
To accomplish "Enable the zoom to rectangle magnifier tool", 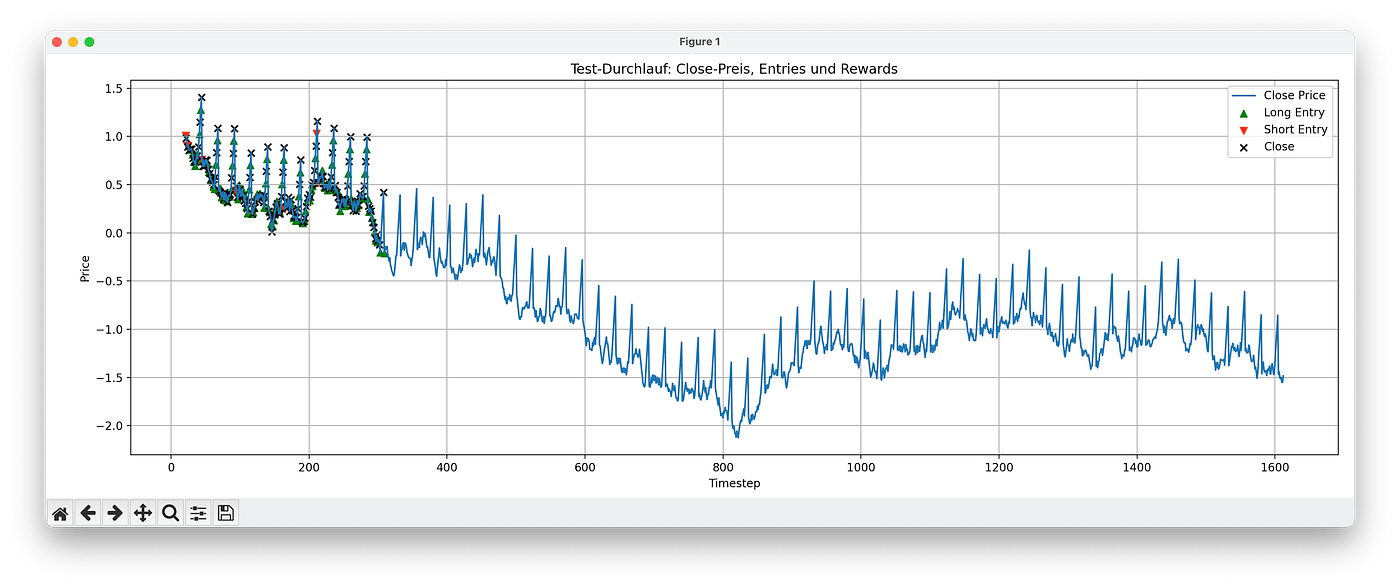I will [170, 513].
